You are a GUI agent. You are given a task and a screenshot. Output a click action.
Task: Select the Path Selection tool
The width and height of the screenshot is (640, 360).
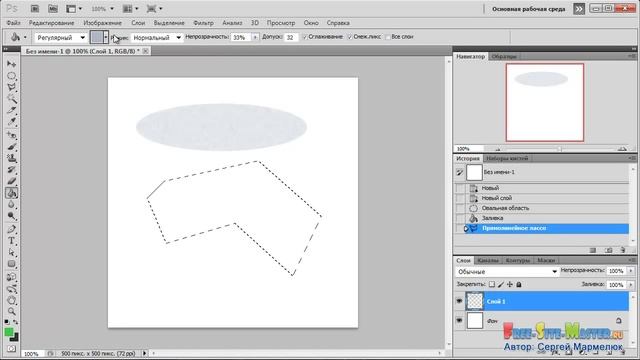pyautogui.click(x=11, y=252)
